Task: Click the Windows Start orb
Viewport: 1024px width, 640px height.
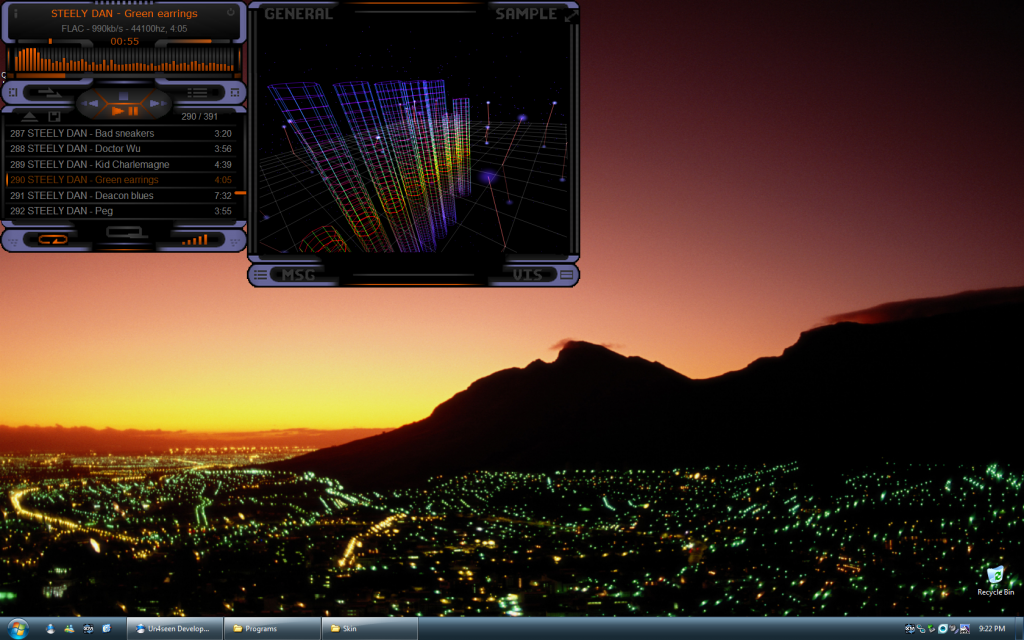Action: pyautogui.click(x=17, y=628)
